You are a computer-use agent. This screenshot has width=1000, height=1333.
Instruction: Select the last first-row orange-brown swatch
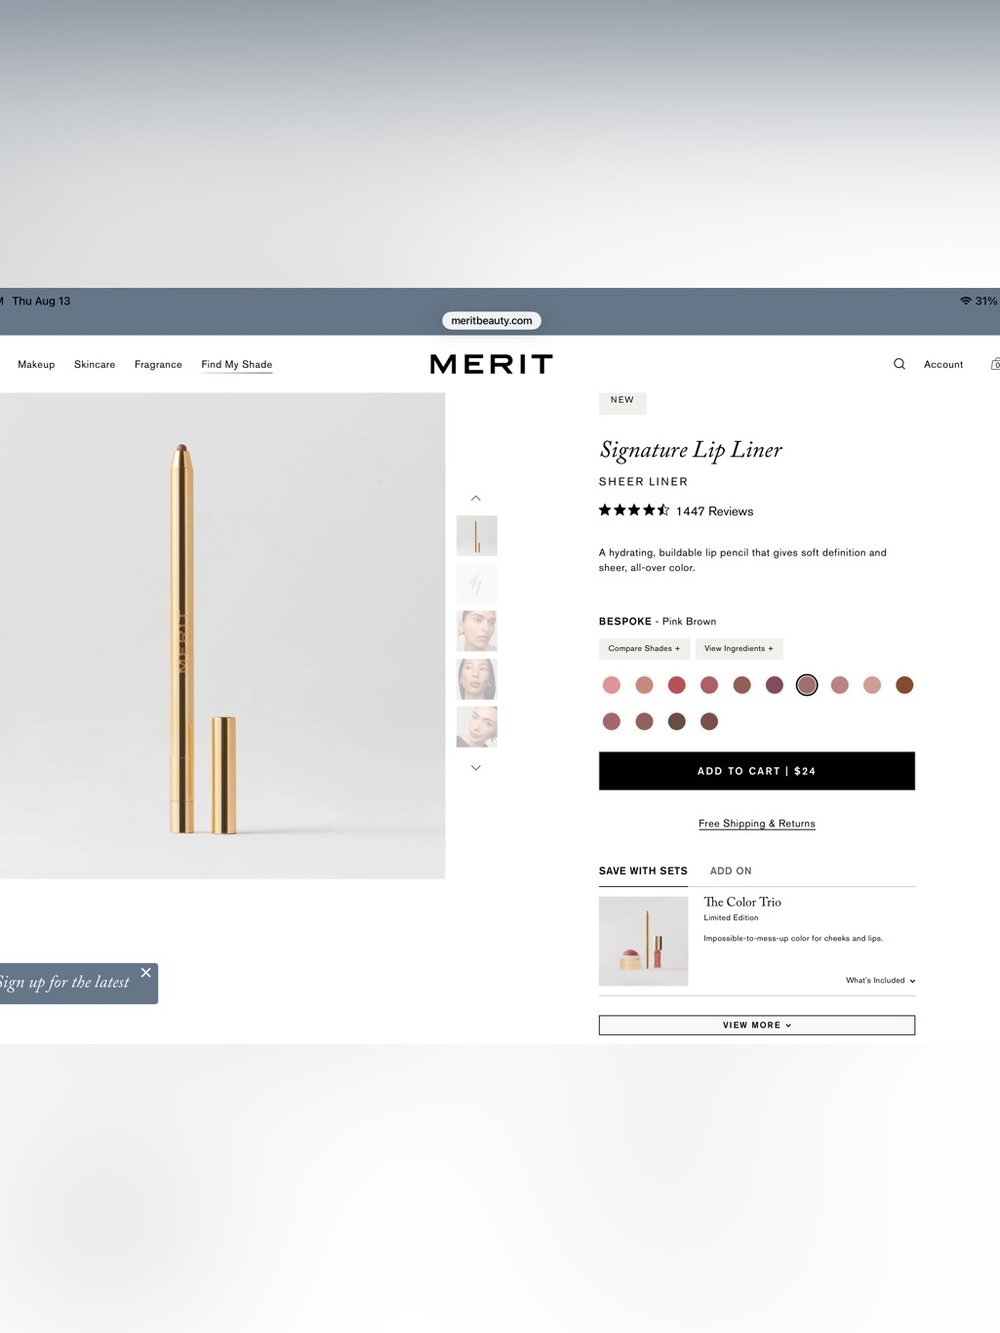tap(905, 685)
